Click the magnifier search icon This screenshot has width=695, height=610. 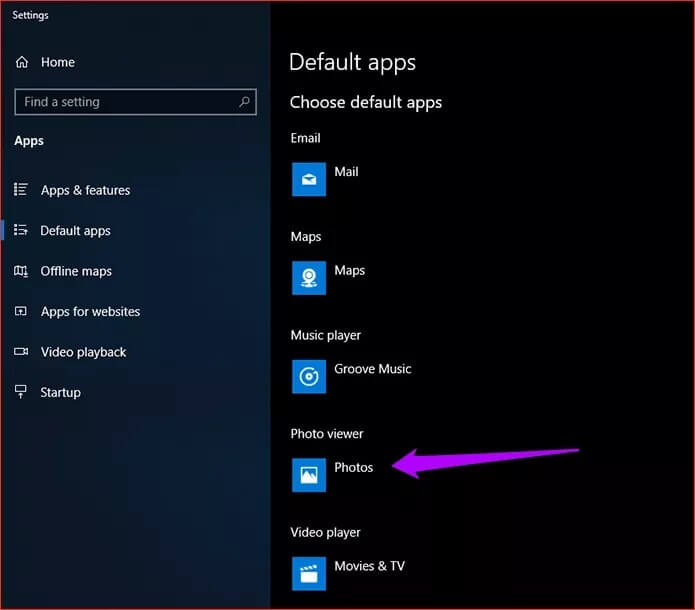click(x=244, y=102)
